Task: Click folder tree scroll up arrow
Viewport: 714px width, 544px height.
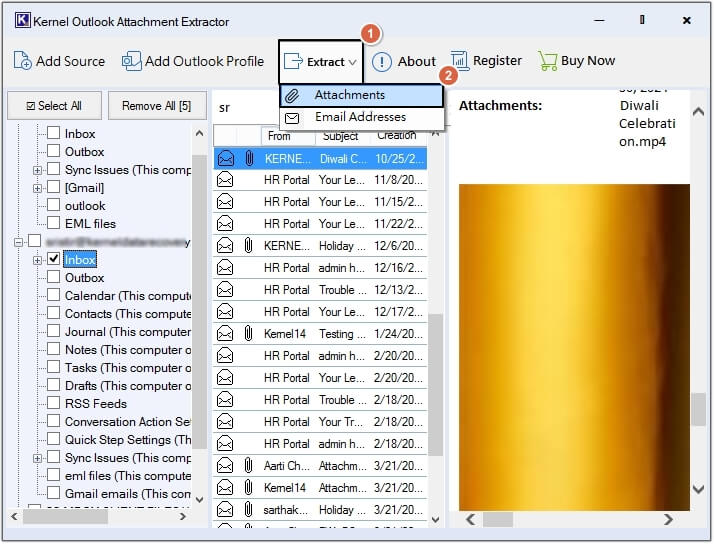Action: point(199,133)
